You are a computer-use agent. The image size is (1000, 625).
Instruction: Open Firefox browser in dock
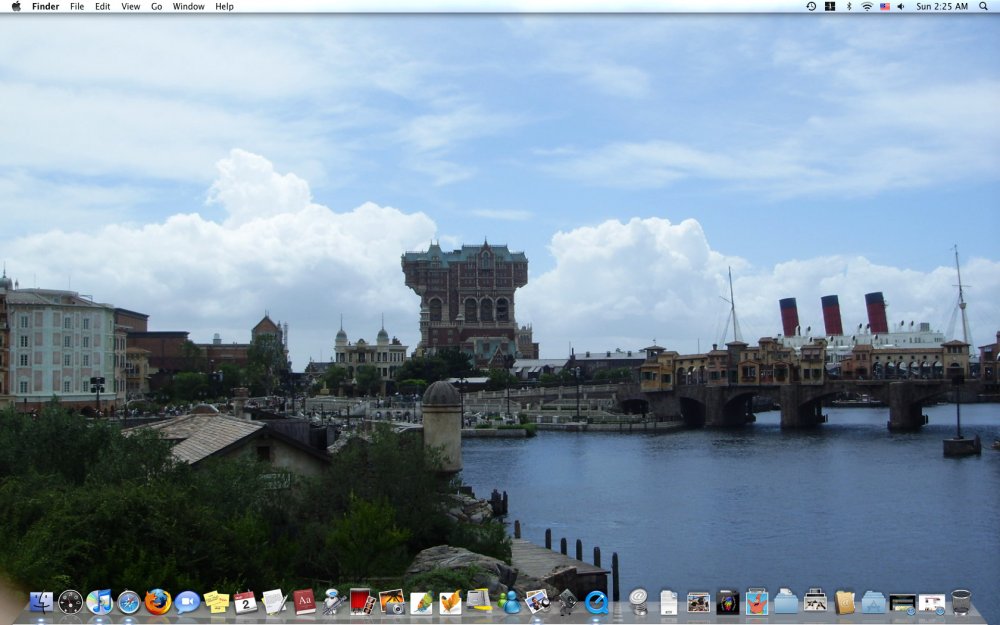(157, 602)
